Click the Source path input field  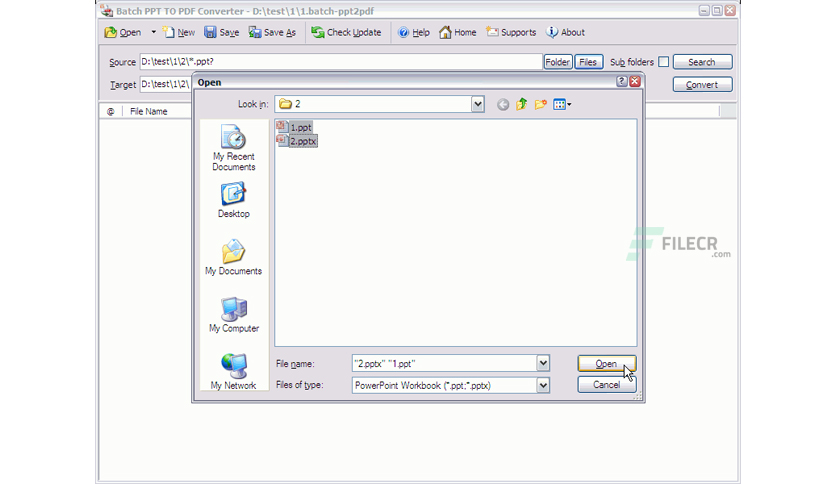pyautogui.click(x=341, y=62)
